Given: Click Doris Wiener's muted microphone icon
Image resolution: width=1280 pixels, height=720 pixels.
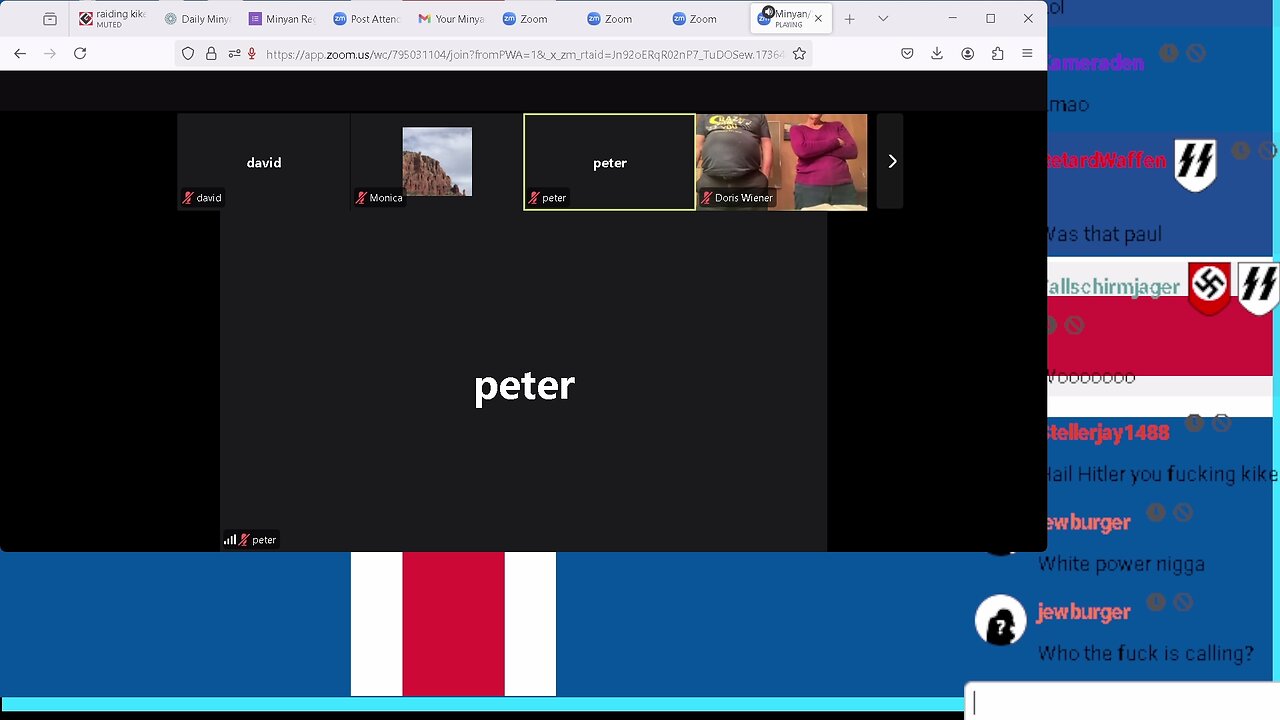Looking at the screenshot, I should click(707, 198).
